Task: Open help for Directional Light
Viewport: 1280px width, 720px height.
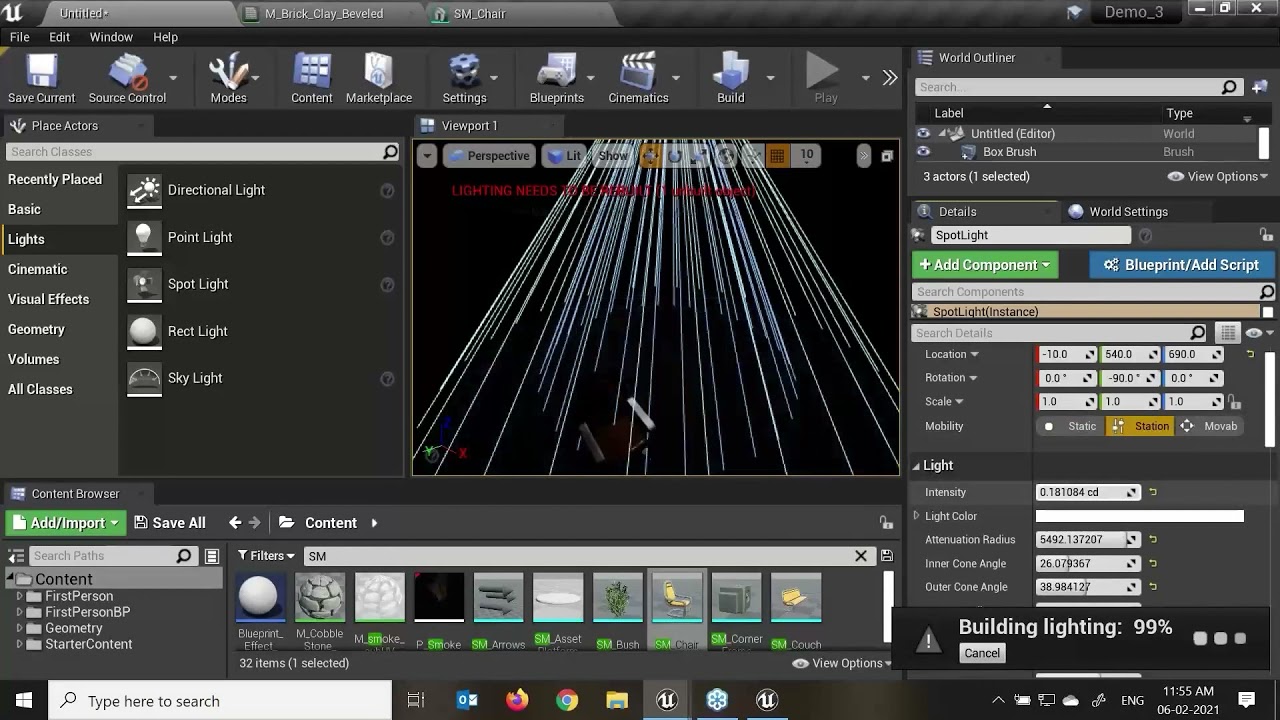Action: pos(387,190)
